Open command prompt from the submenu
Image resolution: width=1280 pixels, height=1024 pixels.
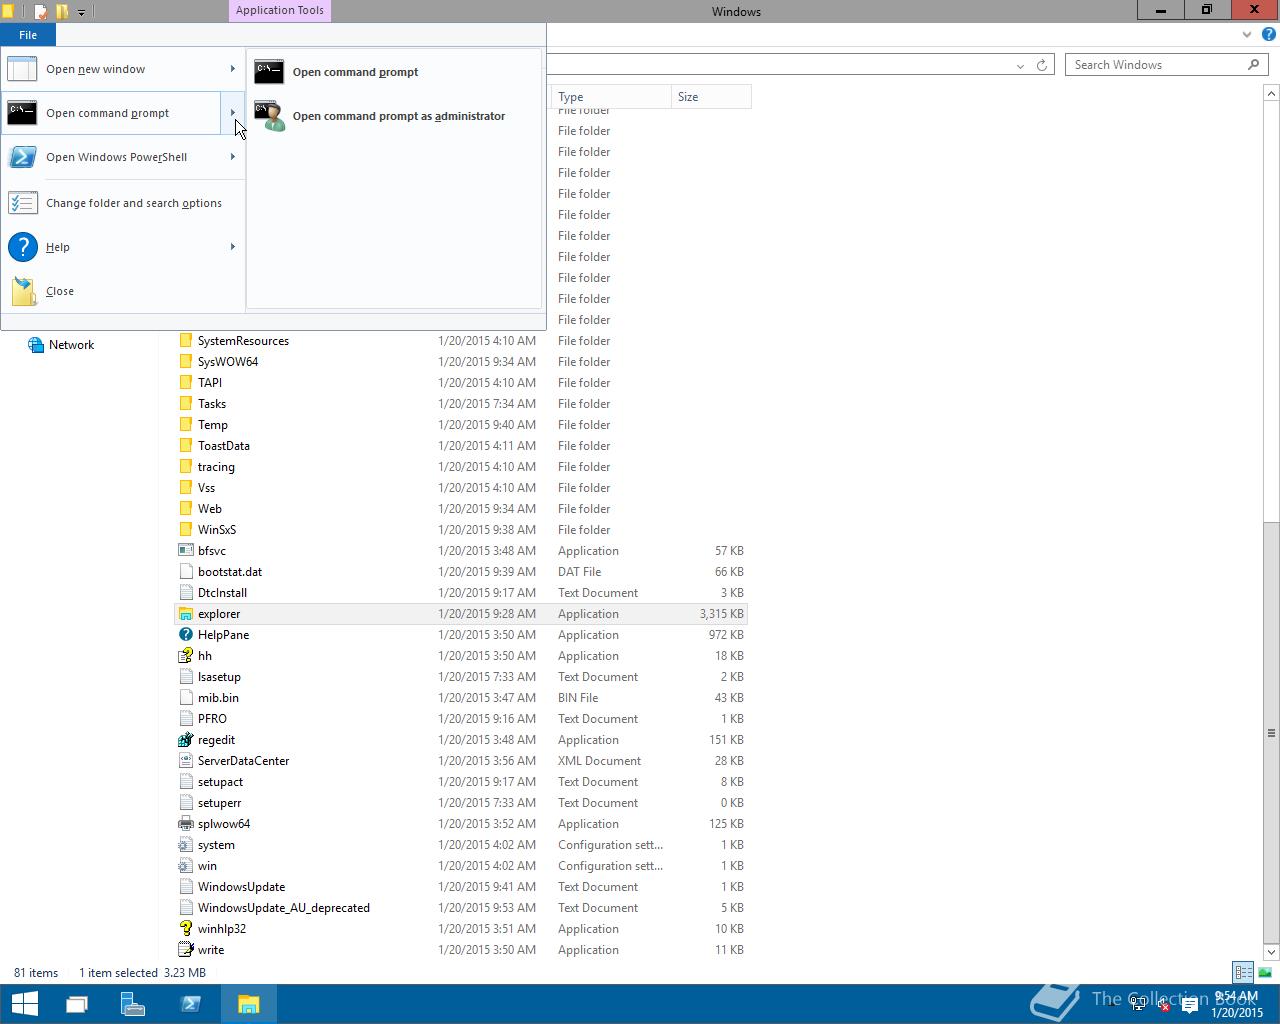point(394,72)
